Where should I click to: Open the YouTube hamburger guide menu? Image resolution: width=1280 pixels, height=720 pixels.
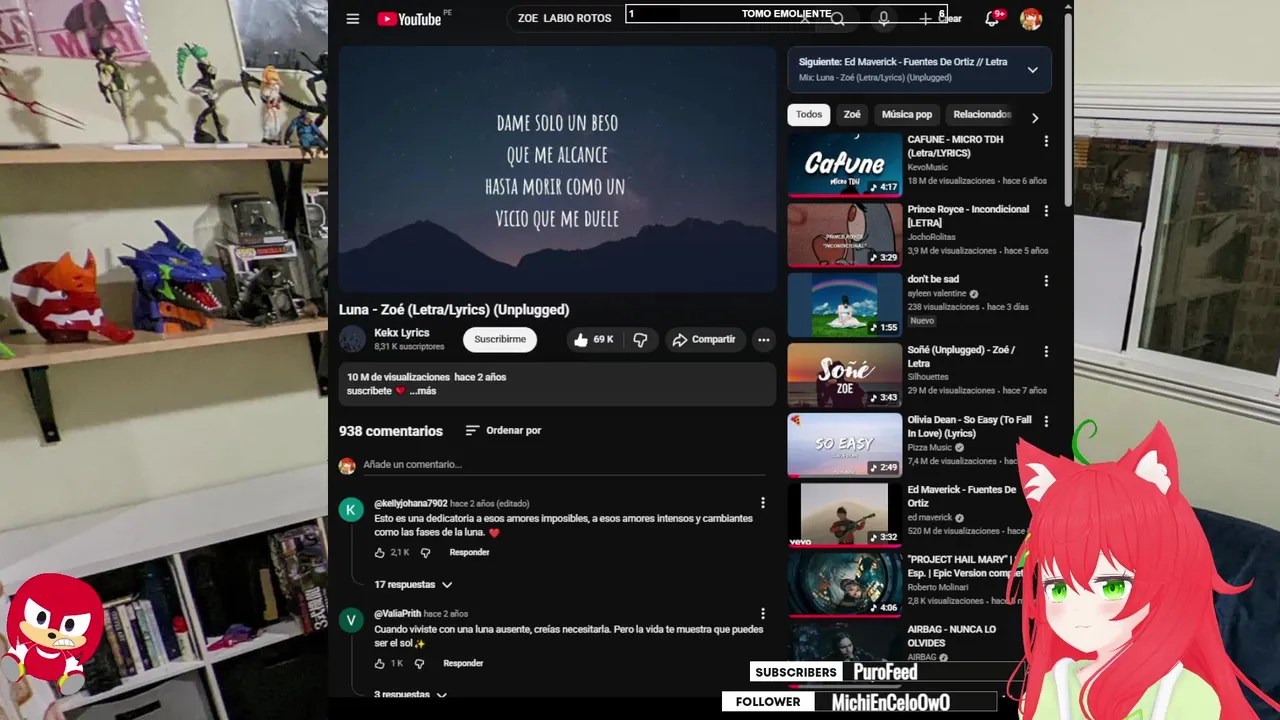(352, 18)
